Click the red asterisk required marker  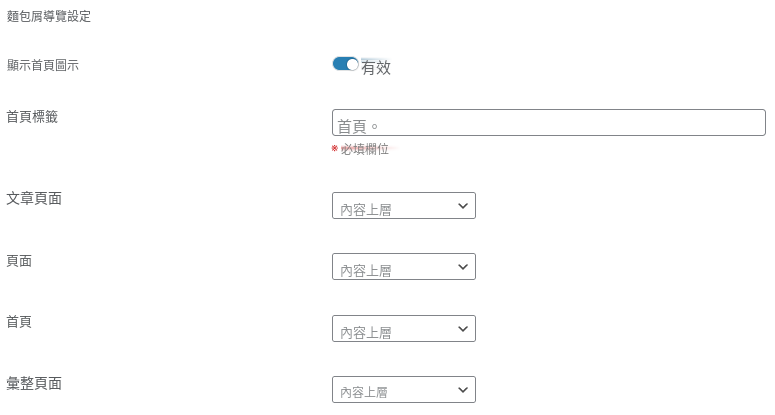click(335, 148)
